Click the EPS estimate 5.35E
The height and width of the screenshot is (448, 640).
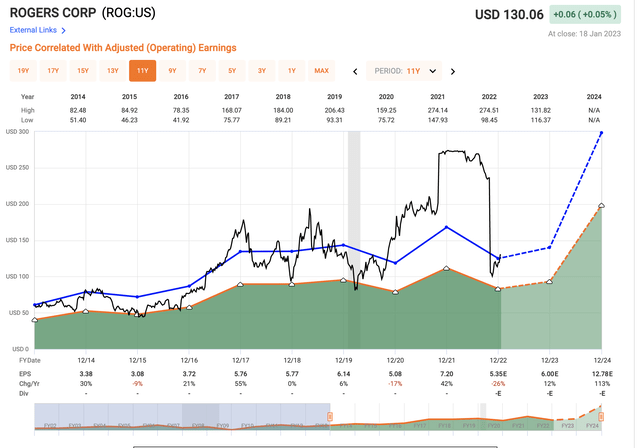pos(498,374)
